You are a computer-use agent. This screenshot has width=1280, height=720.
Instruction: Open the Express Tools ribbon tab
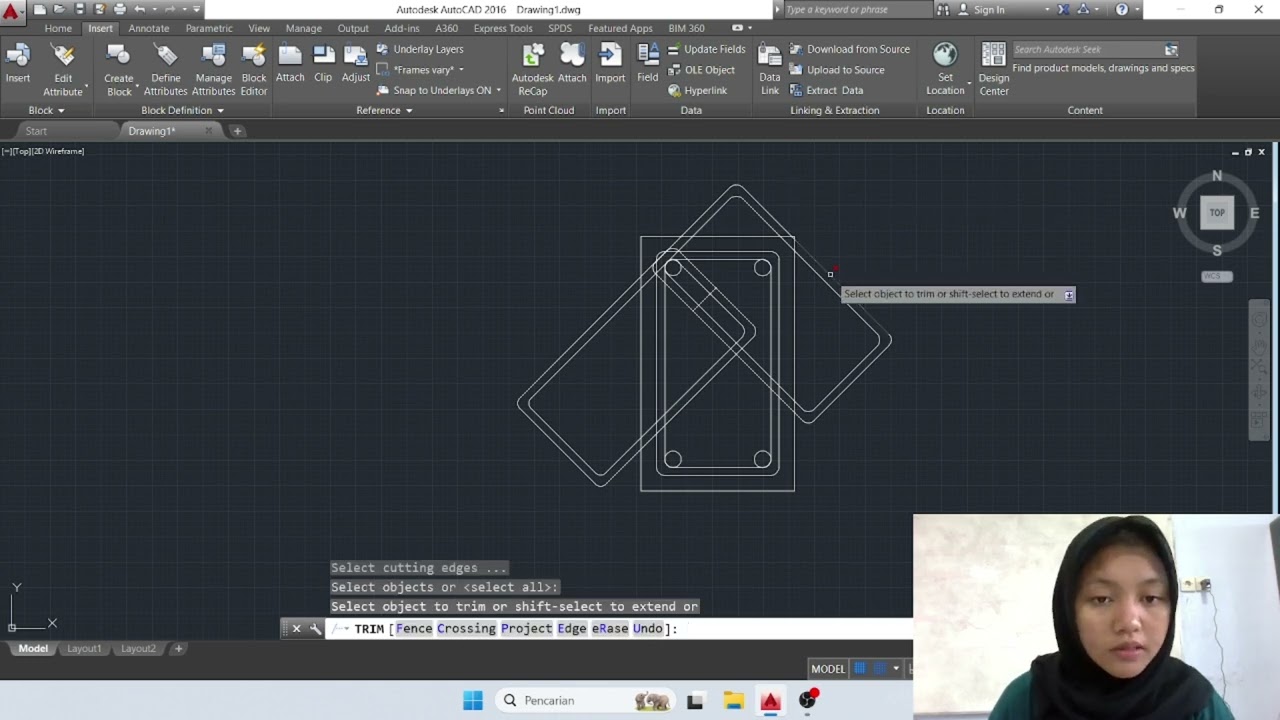tap(503, 28)
